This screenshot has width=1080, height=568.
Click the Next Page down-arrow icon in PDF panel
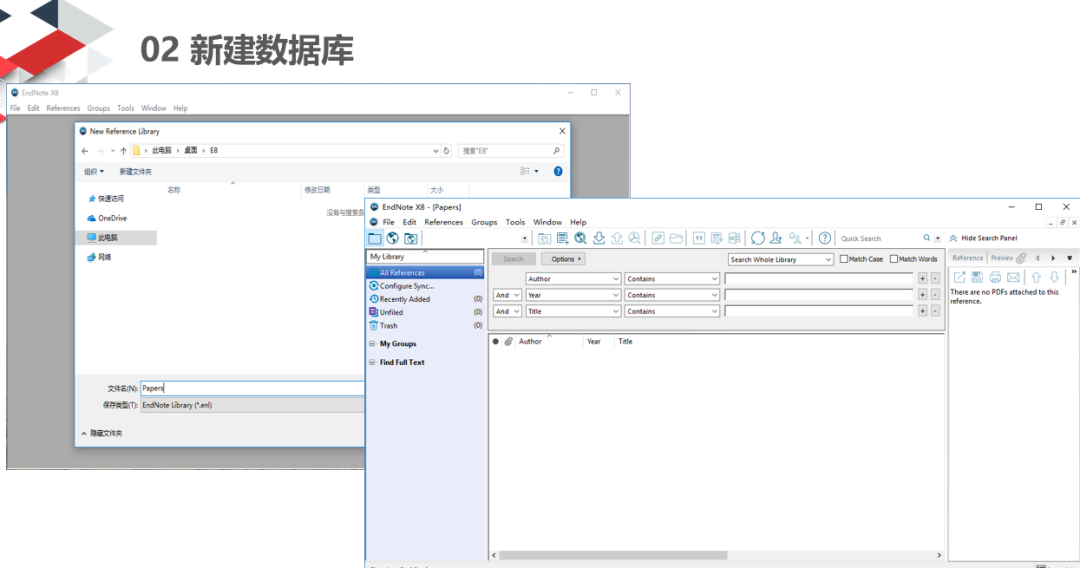[x=1054, y=277]
